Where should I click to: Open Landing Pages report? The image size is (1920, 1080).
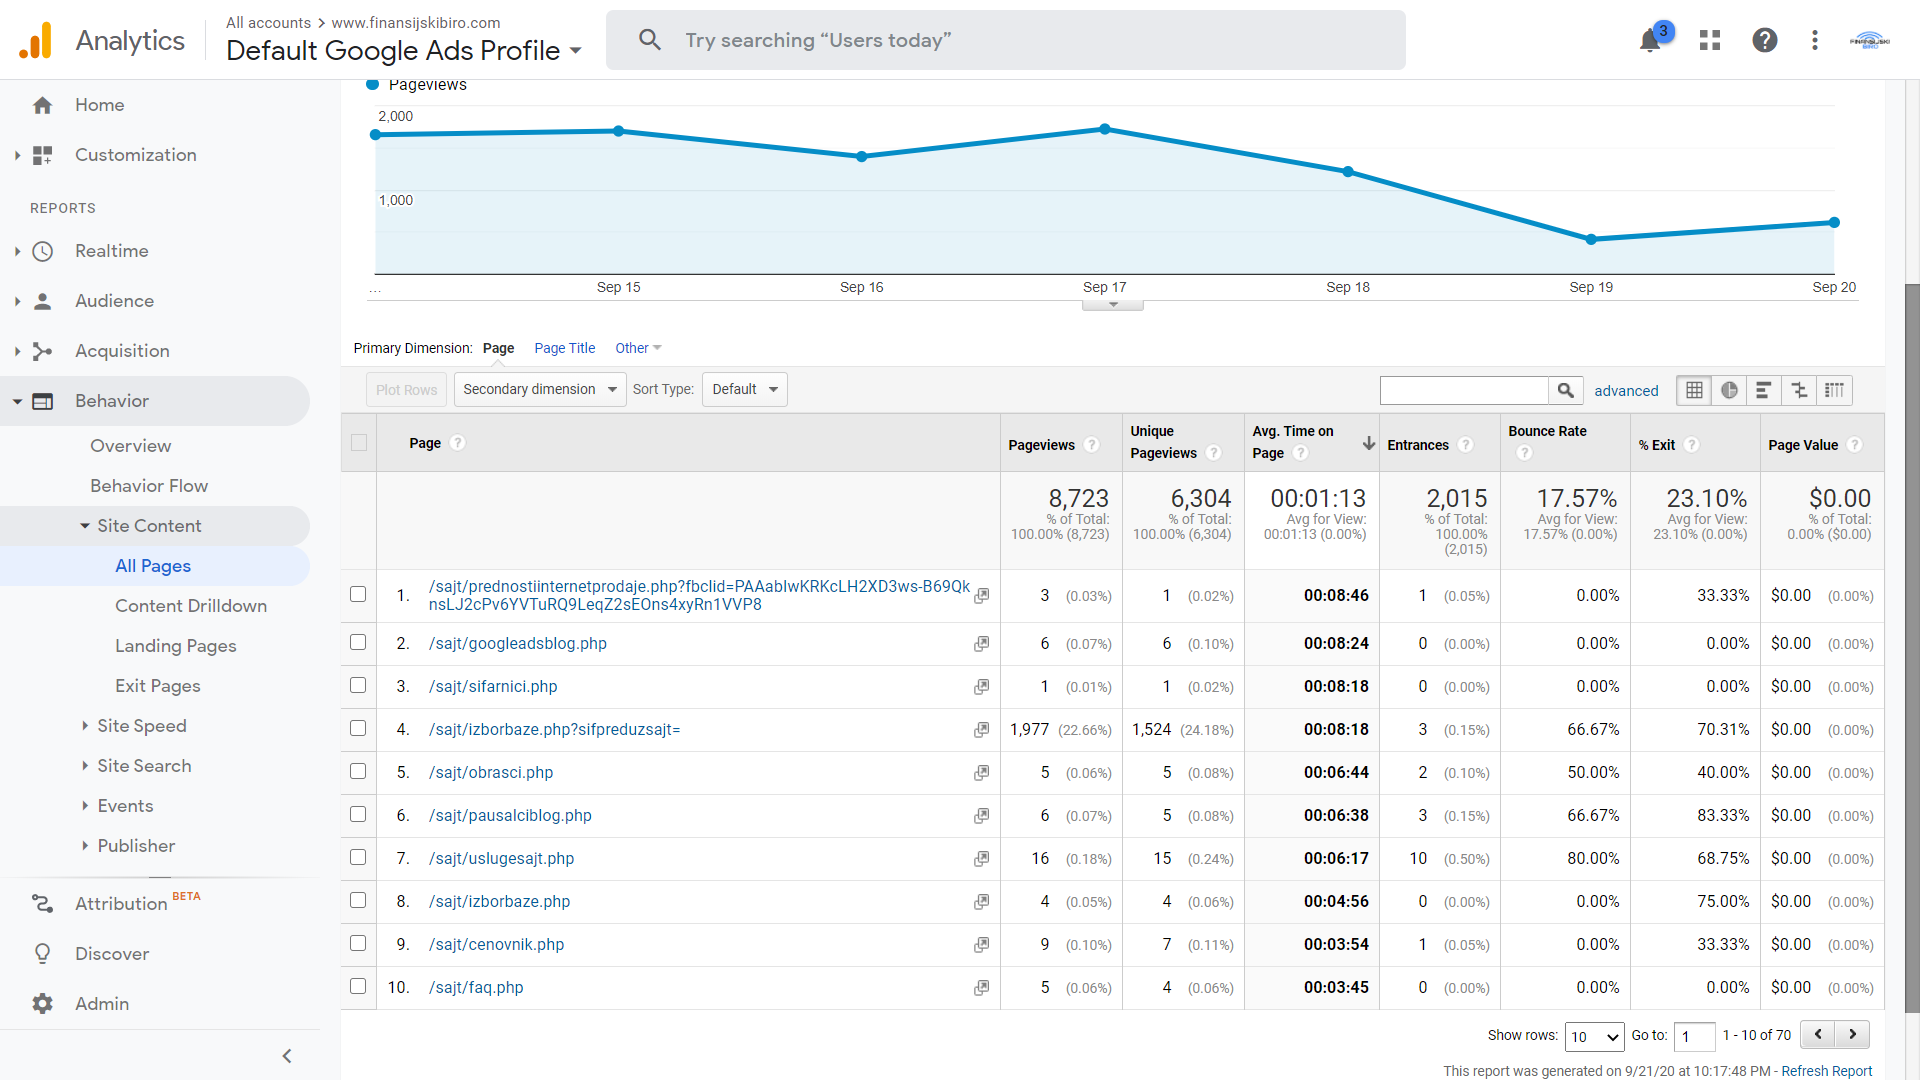pyautogui.click(x=176, y=646)
